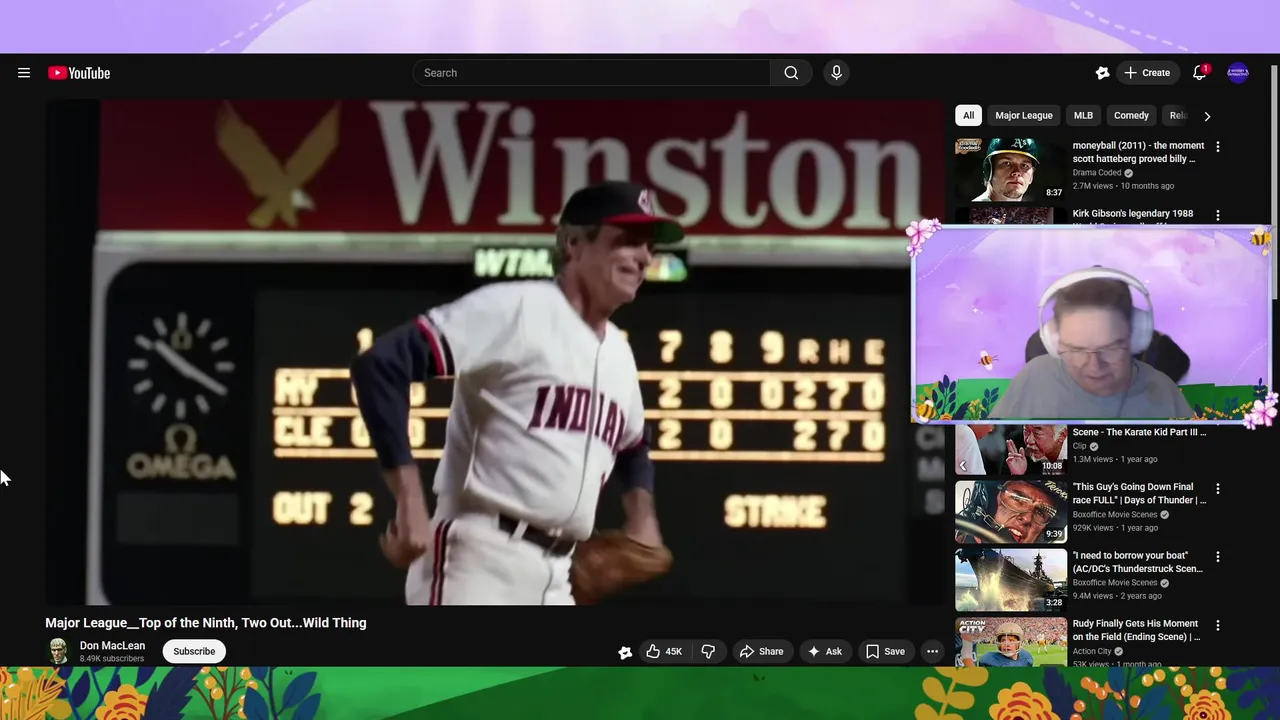Screen dimensions: 1280x720
Task: Select the Comedy filter chip
Action: coord(1131,115)
